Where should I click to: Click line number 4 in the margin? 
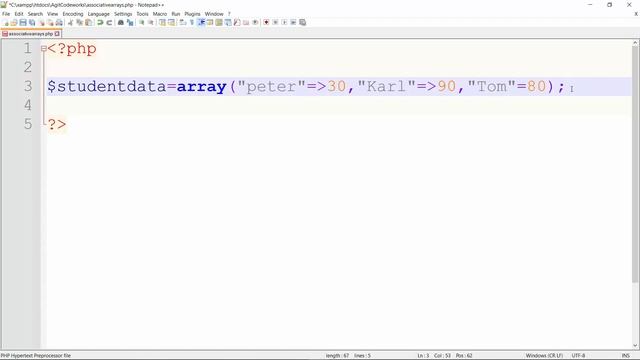point(28,105)
